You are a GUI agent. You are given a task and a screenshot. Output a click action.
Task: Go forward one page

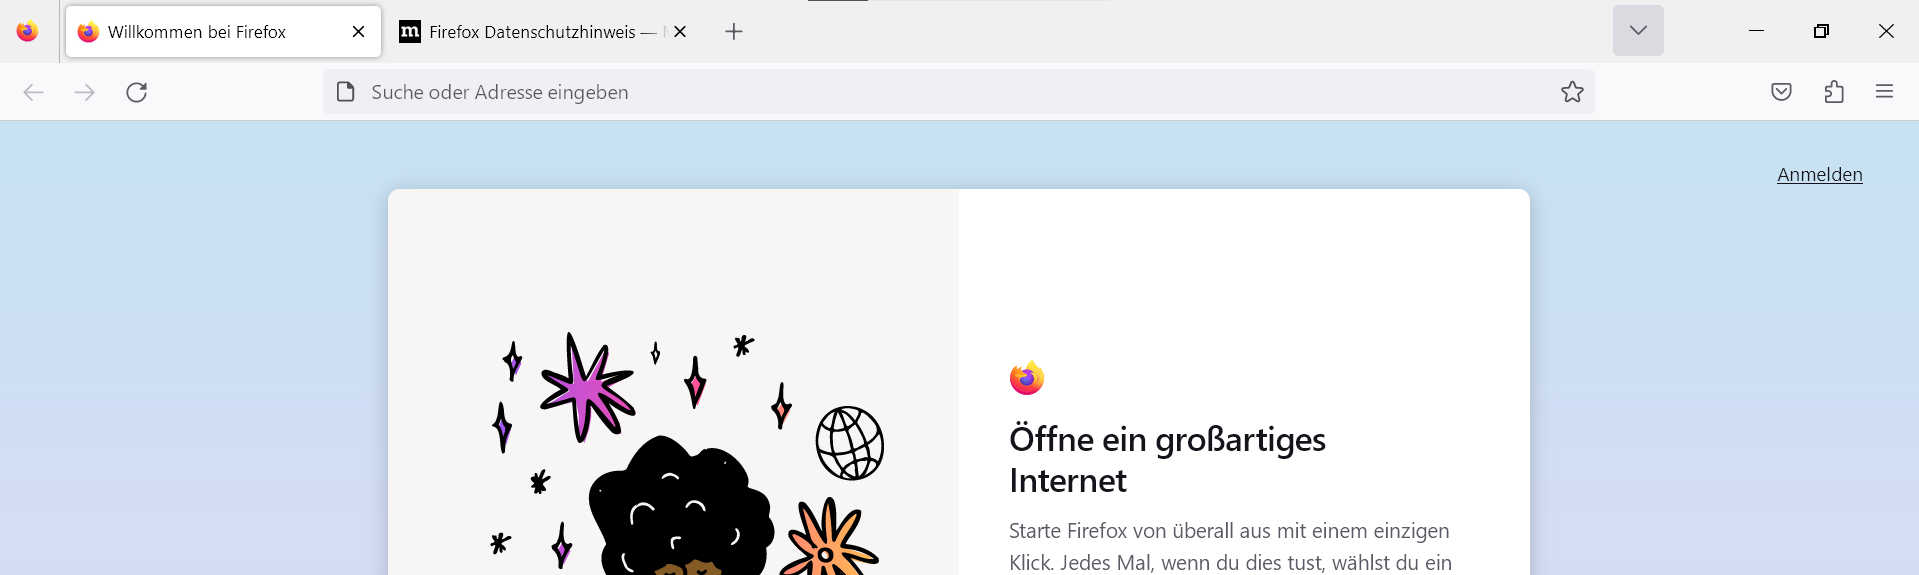[85, 92]
